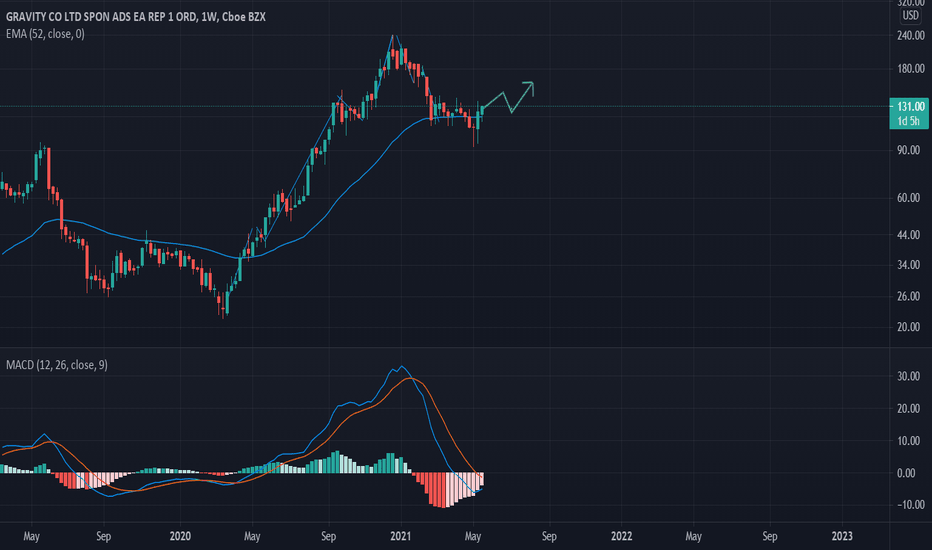Click the MACD 0.00 scale label

[x=906, y=473]
